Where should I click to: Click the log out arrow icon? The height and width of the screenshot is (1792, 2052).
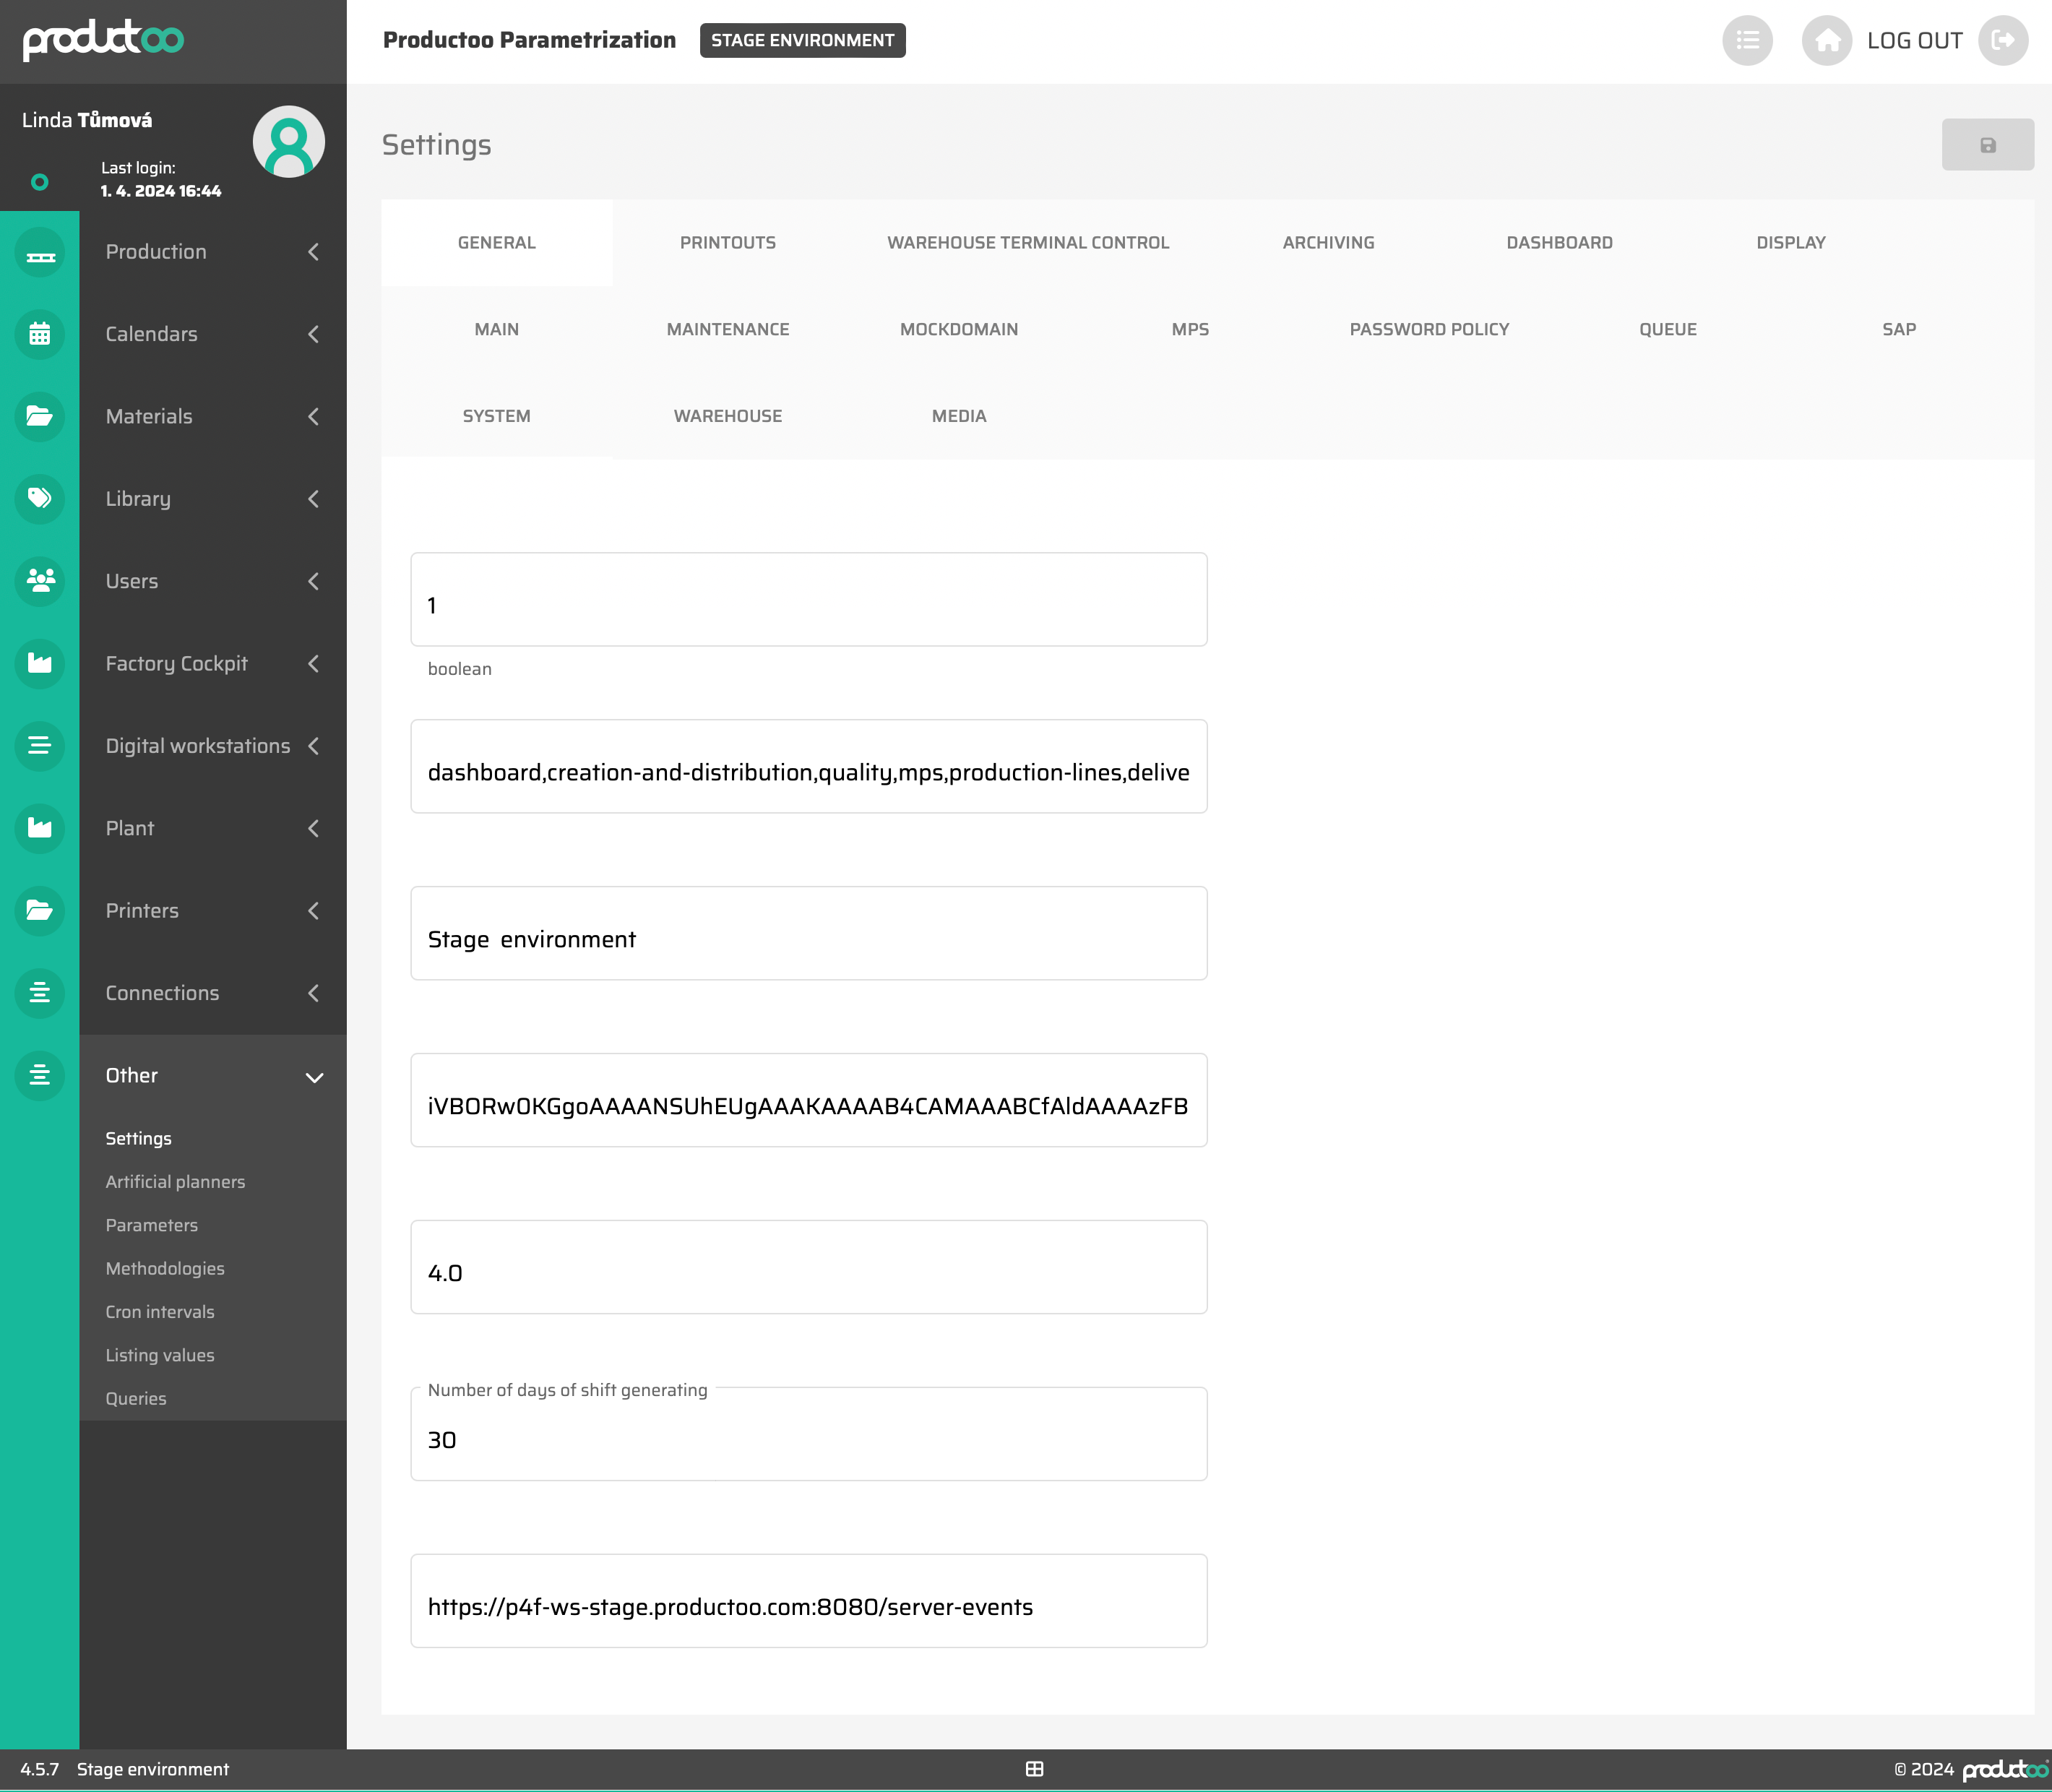tap(2002, 41)
